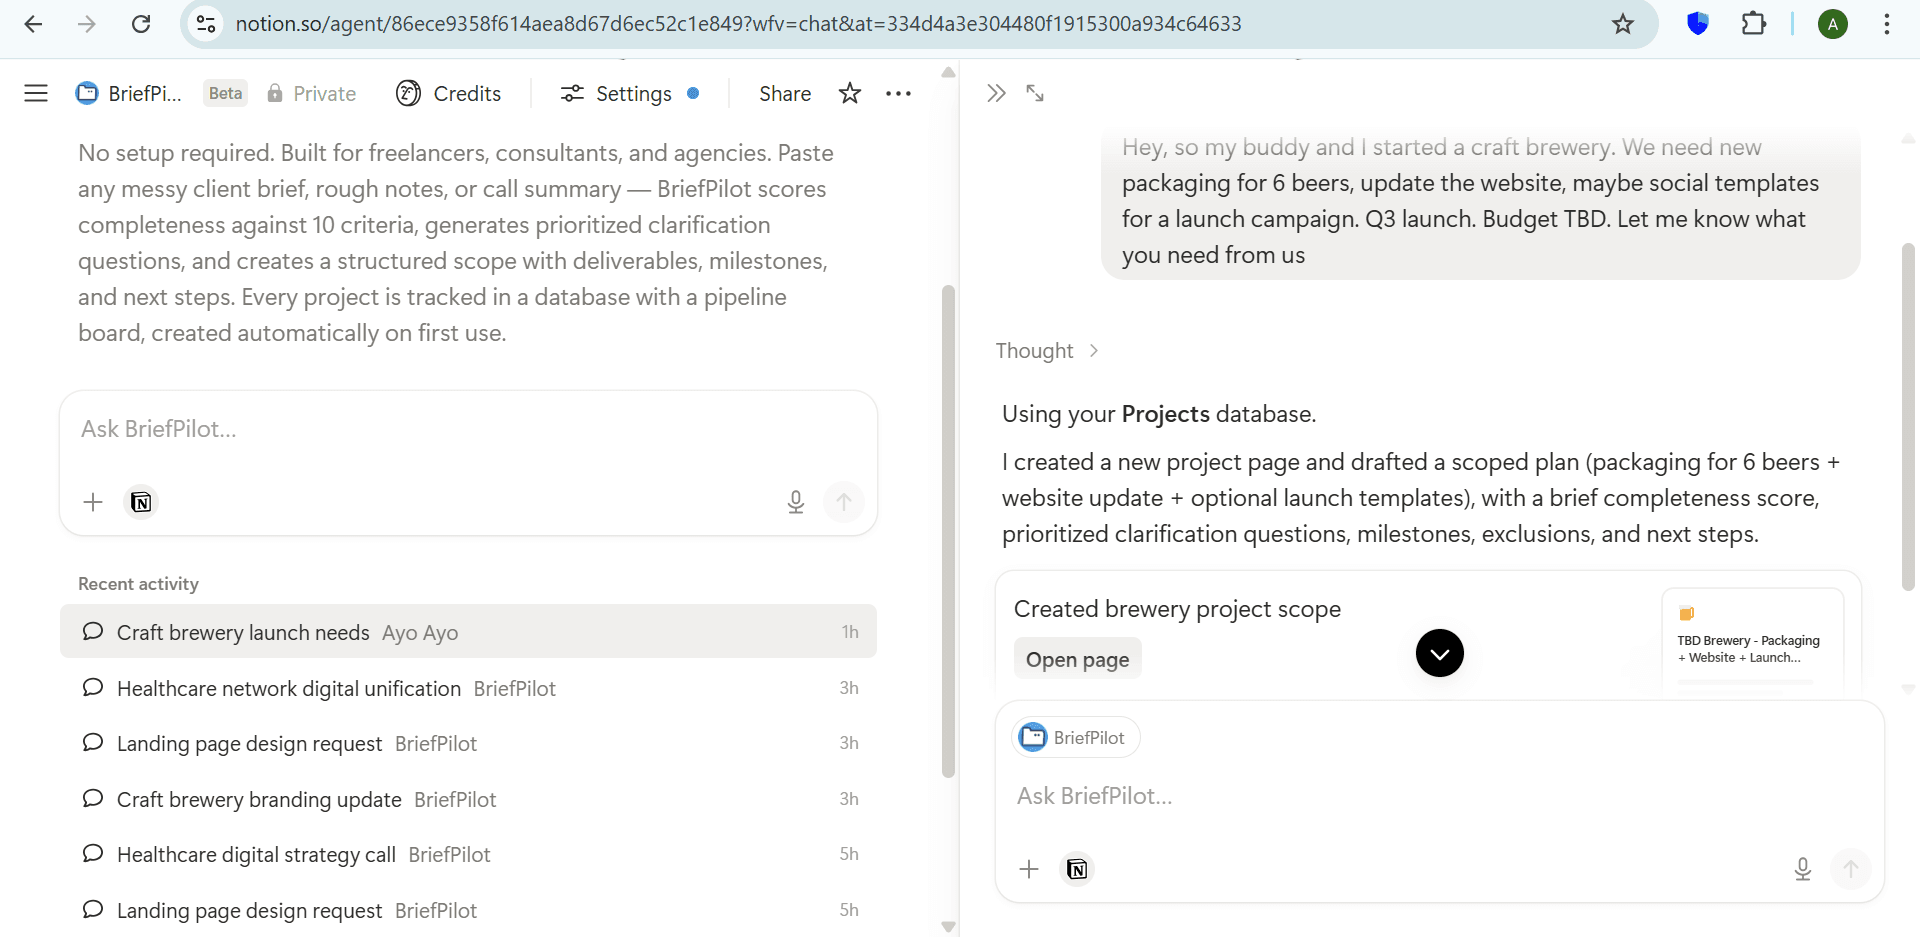The height and width of the screenshot is (937, 1920).
Task: Collapse the chat panel with double chevron
Action: [x=995, y=93]
